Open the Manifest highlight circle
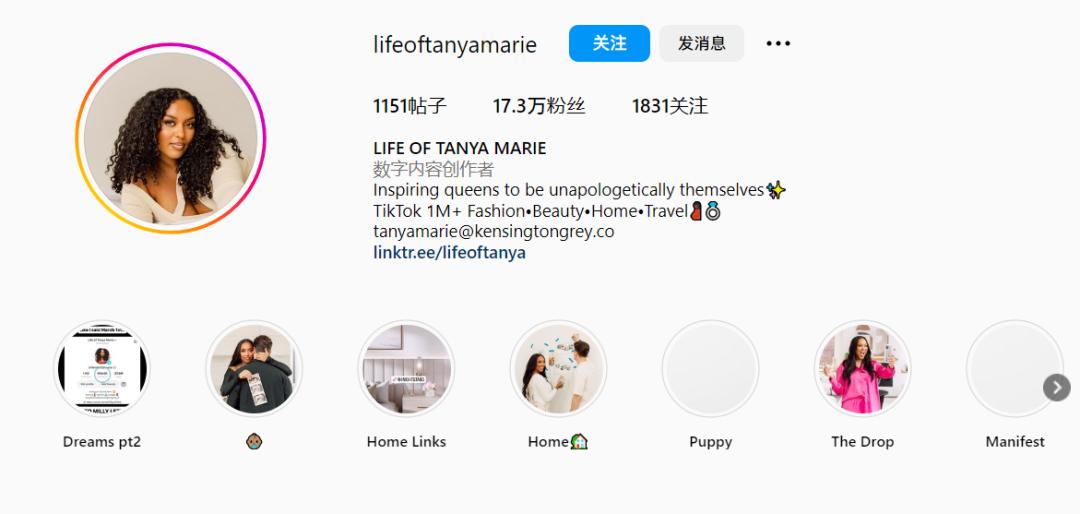This screenshot has height=514, width=1080. pos(1015,369)
